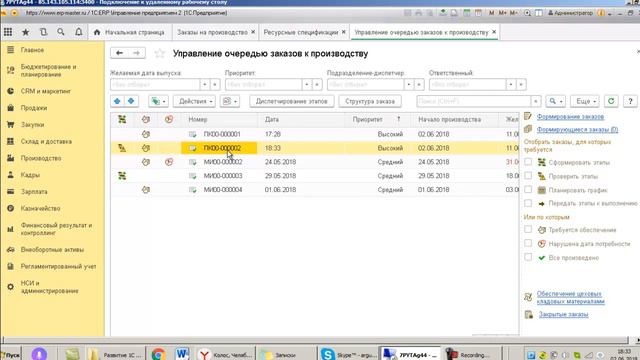Click the horizontal scrollbar at the bottom
This screenshot has height=360, width=640.
point(316,340)
